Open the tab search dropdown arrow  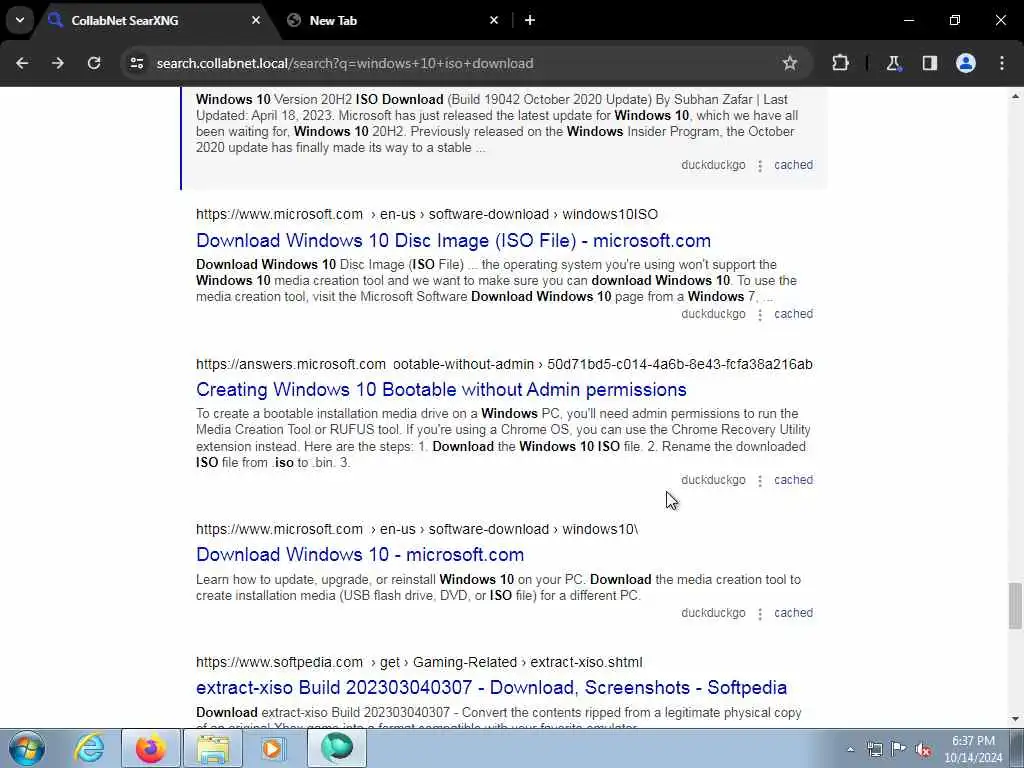20,20
